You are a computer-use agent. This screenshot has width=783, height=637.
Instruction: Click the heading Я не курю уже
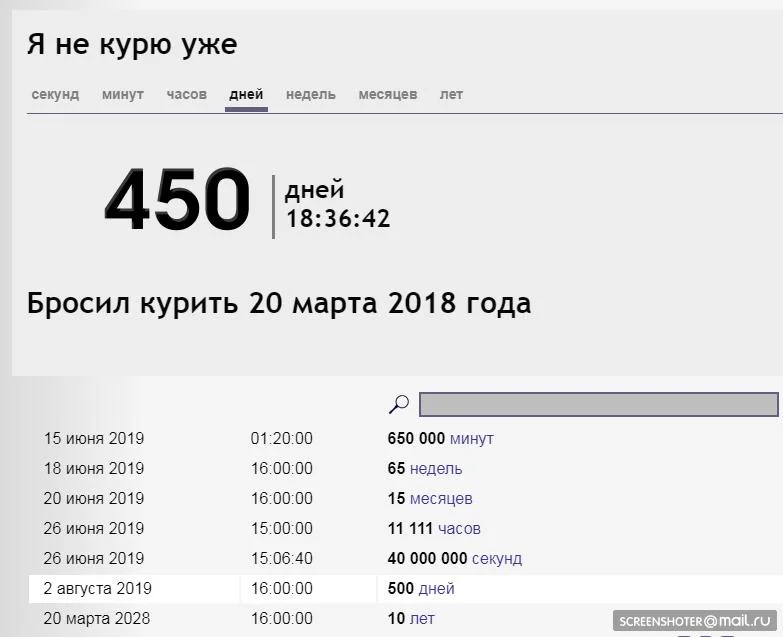[x=132, y=45]
